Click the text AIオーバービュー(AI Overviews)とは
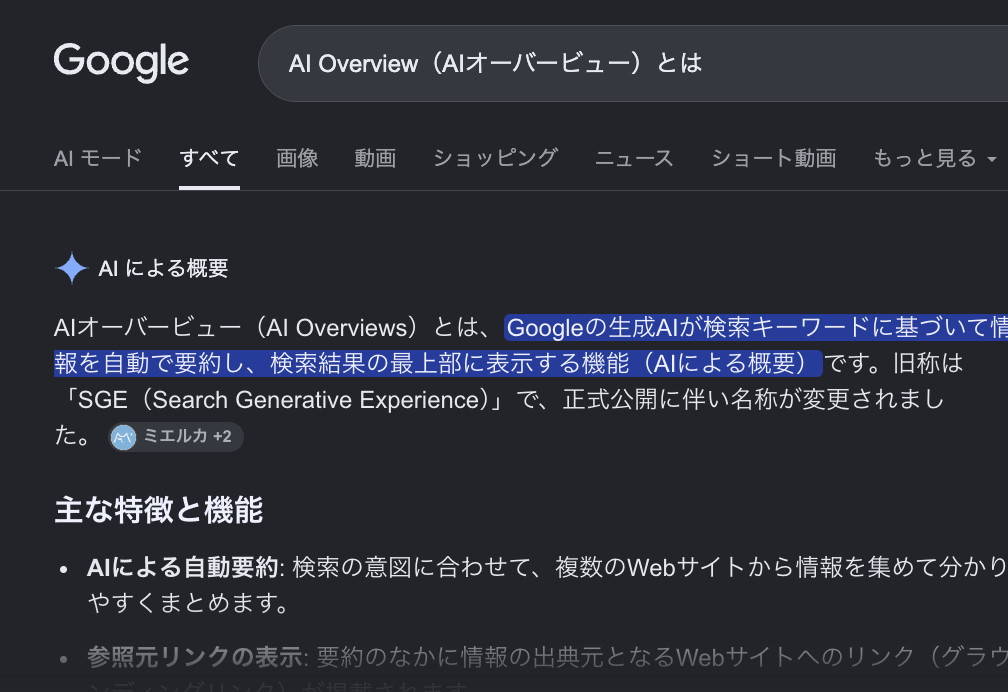 pyautogui.click(x=269, y=328)
